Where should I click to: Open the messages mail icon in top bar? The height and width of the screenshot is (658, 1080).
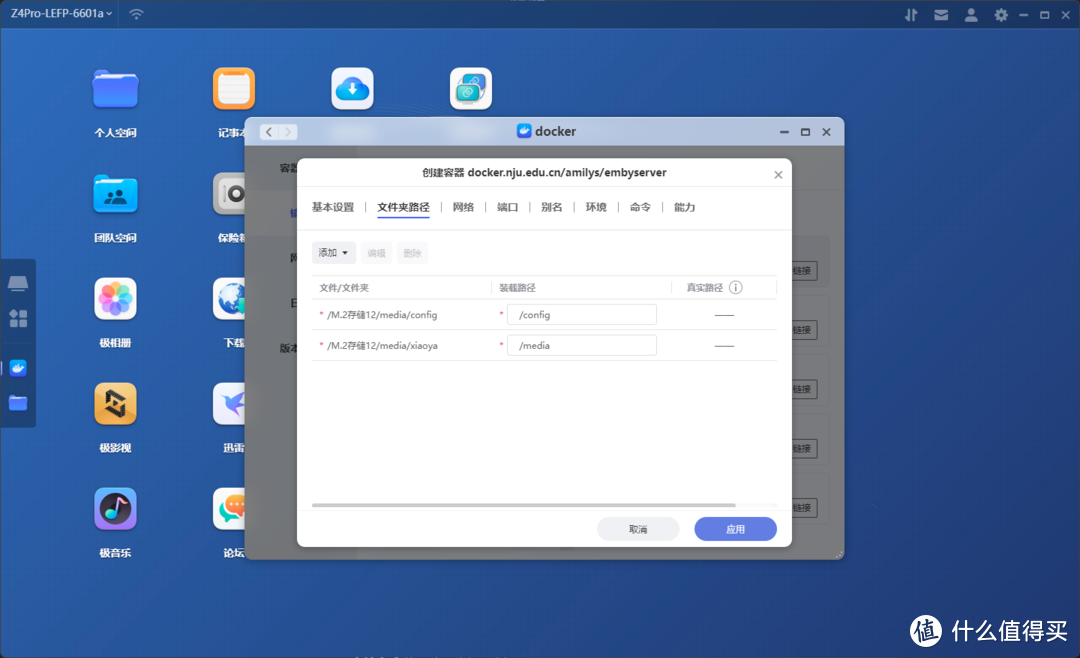click(941, 14)
